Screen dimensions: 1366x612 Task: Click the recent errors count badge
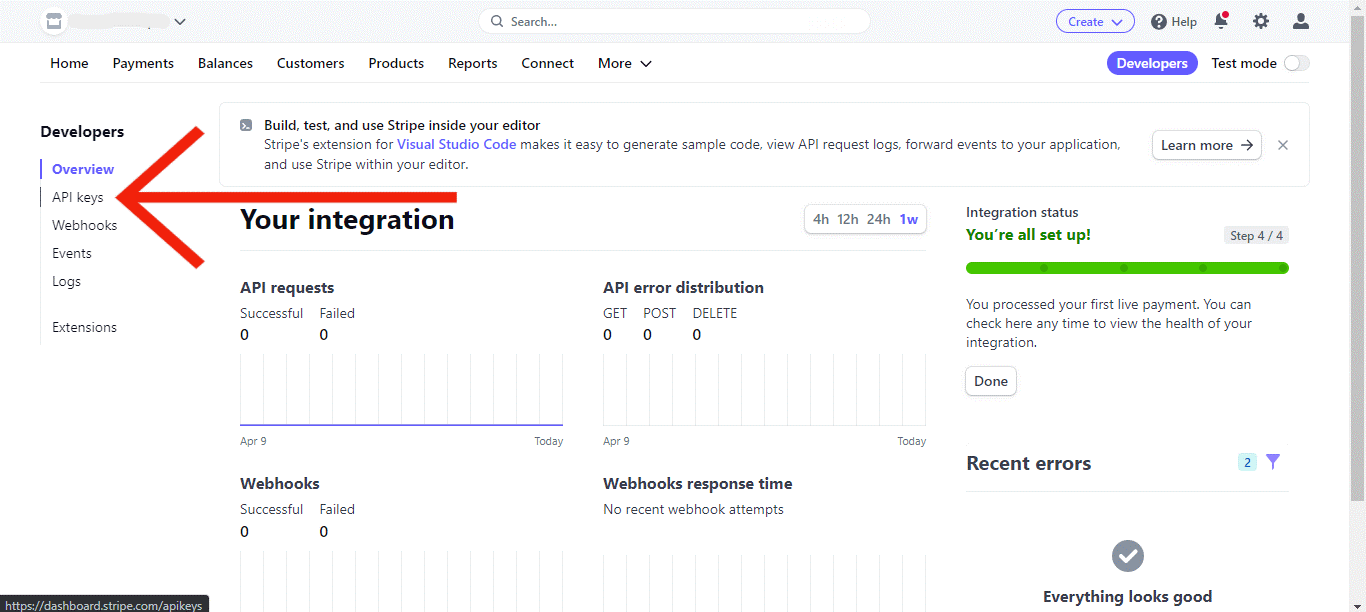(1247, 462)
